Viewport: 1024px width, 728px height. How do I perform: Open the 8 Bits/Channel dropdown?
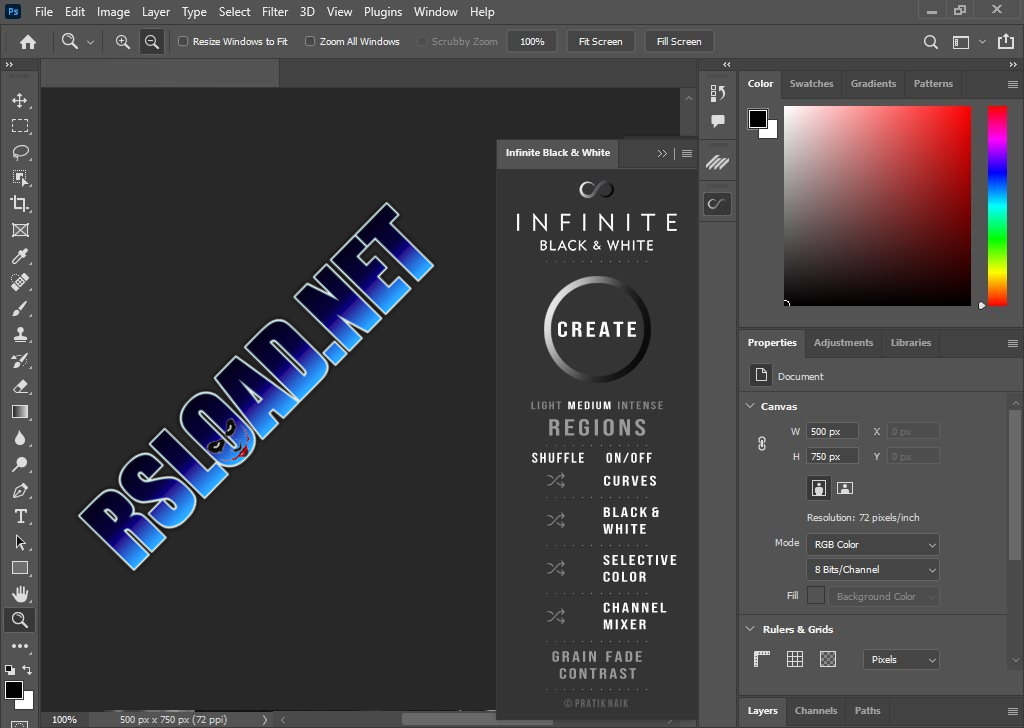pyautogui.click(x=872, y=569)
